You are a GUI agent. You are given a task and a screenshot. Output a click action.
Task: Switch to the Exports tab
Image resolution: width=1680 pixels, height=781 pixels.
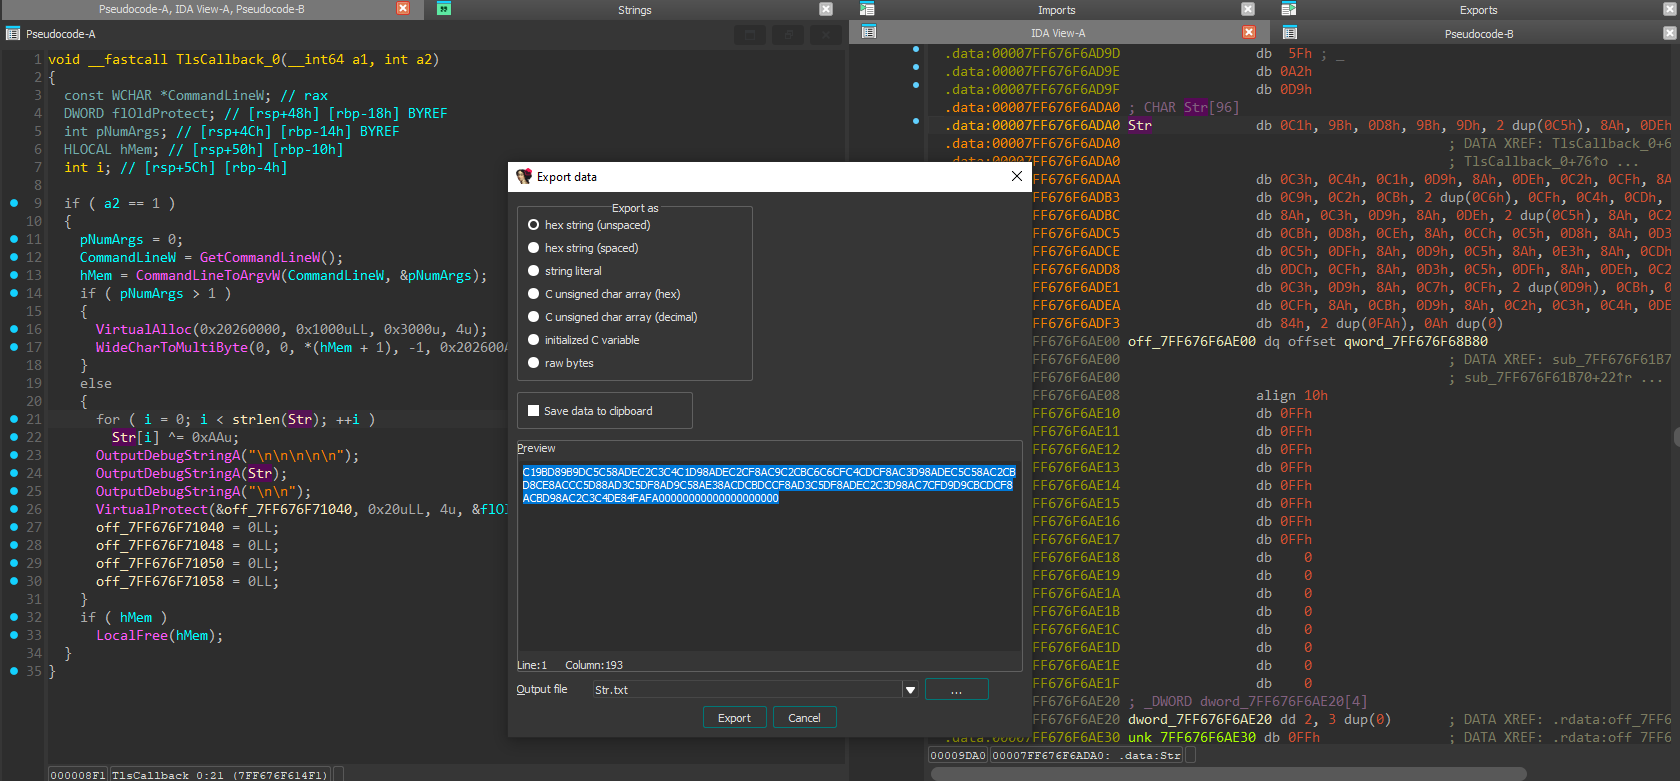(x=1478, y=10)
